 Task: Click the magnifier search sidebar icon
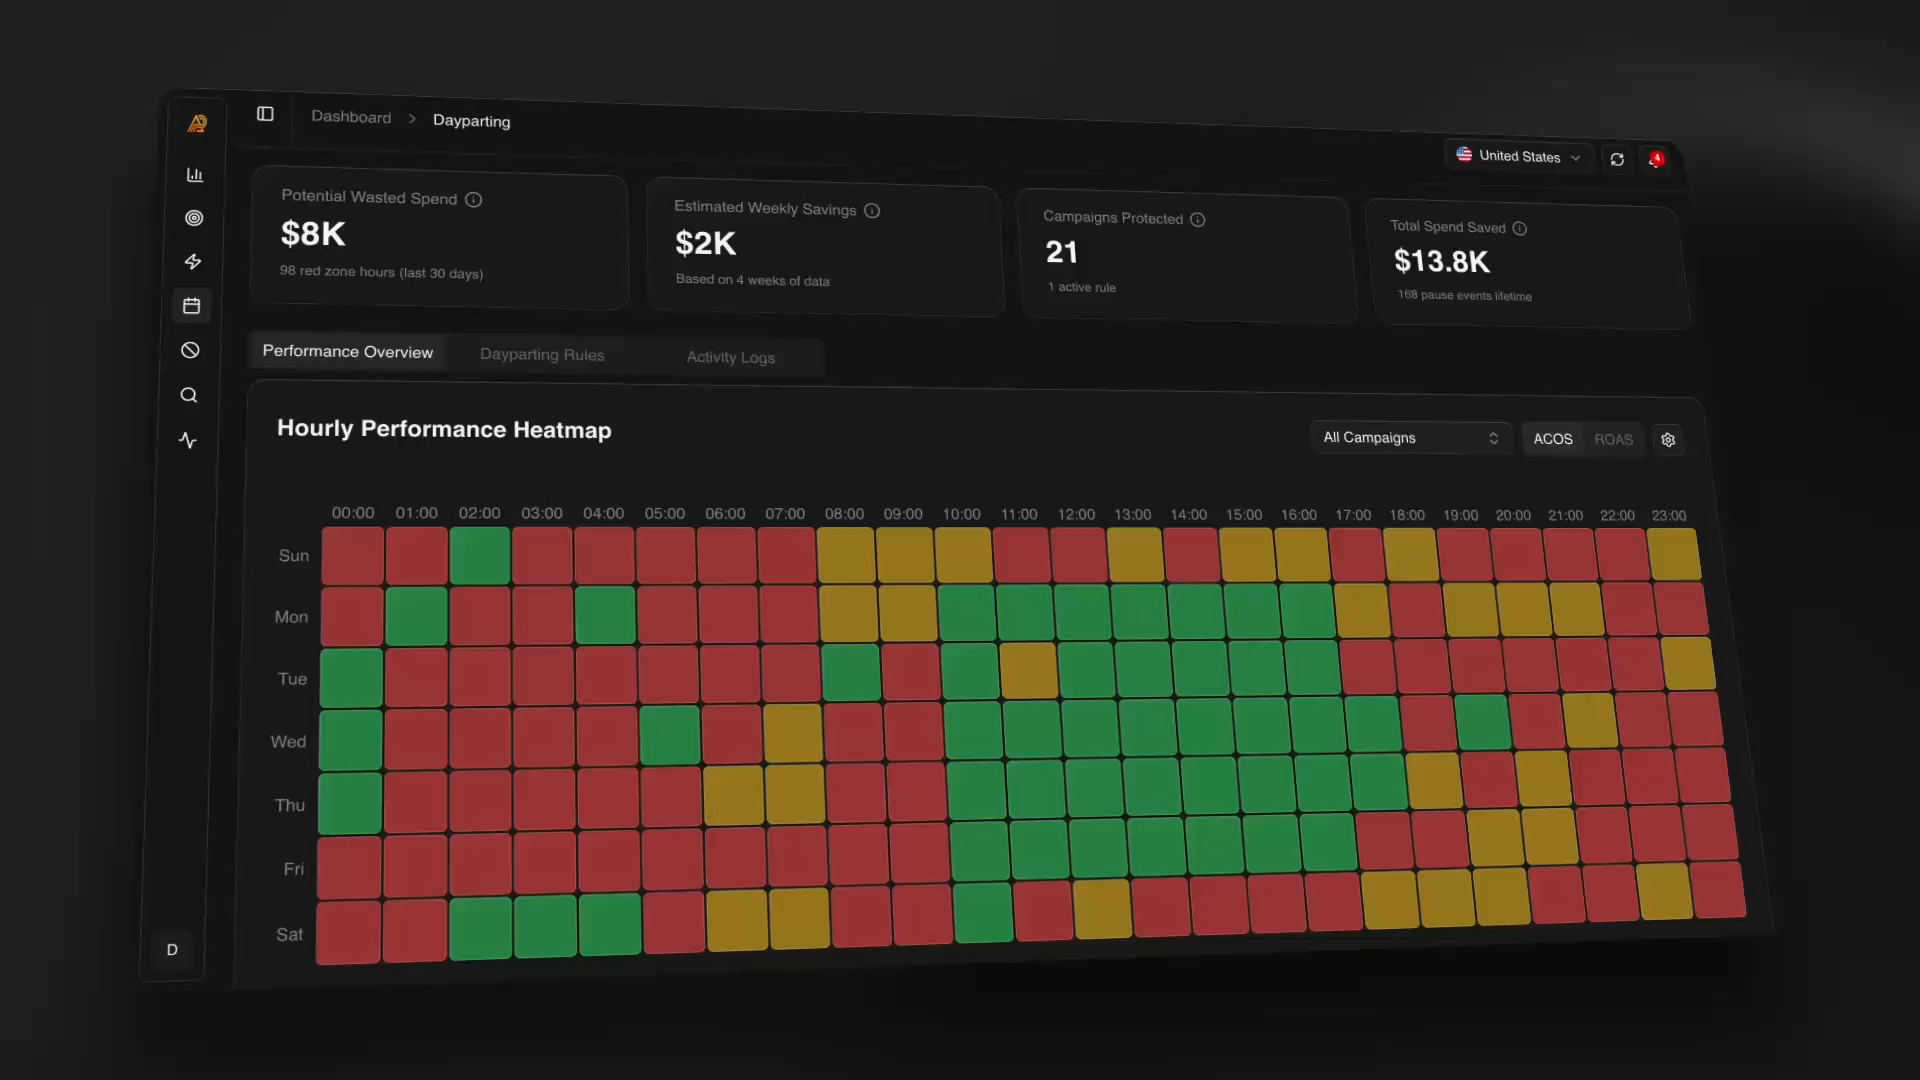pos(189,395)
